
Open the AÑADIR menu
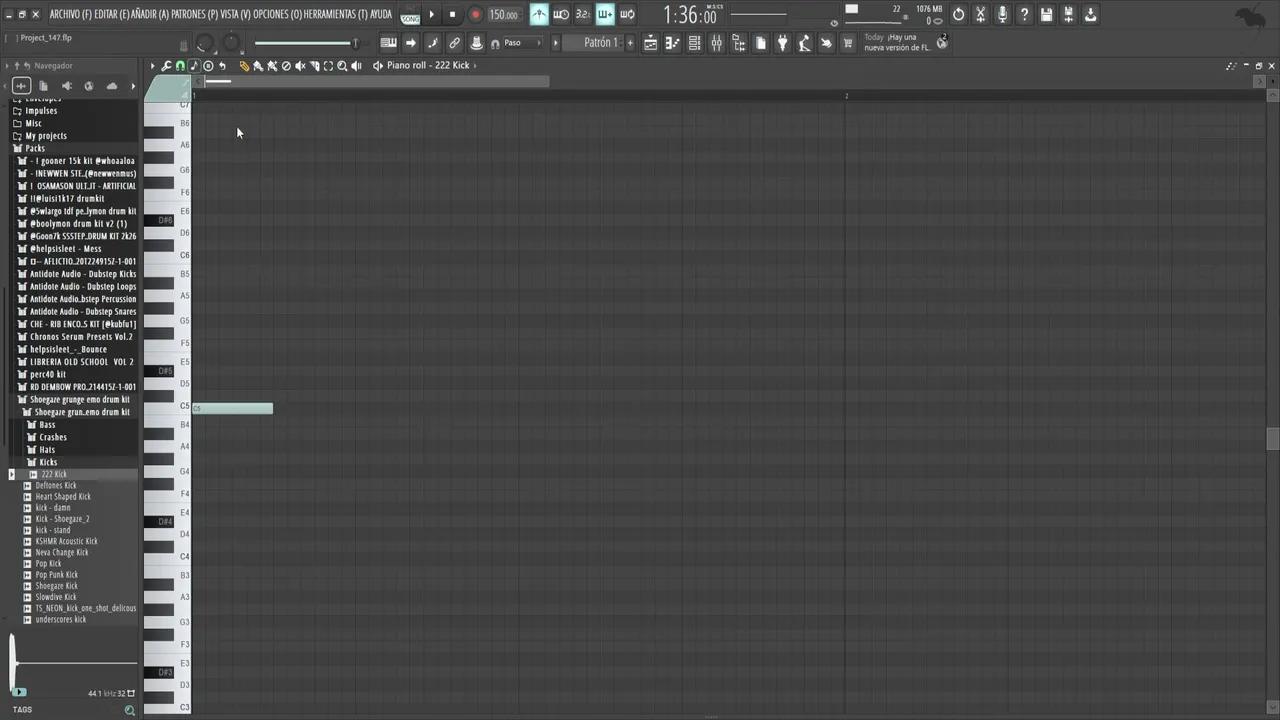(x=151, y=14)
